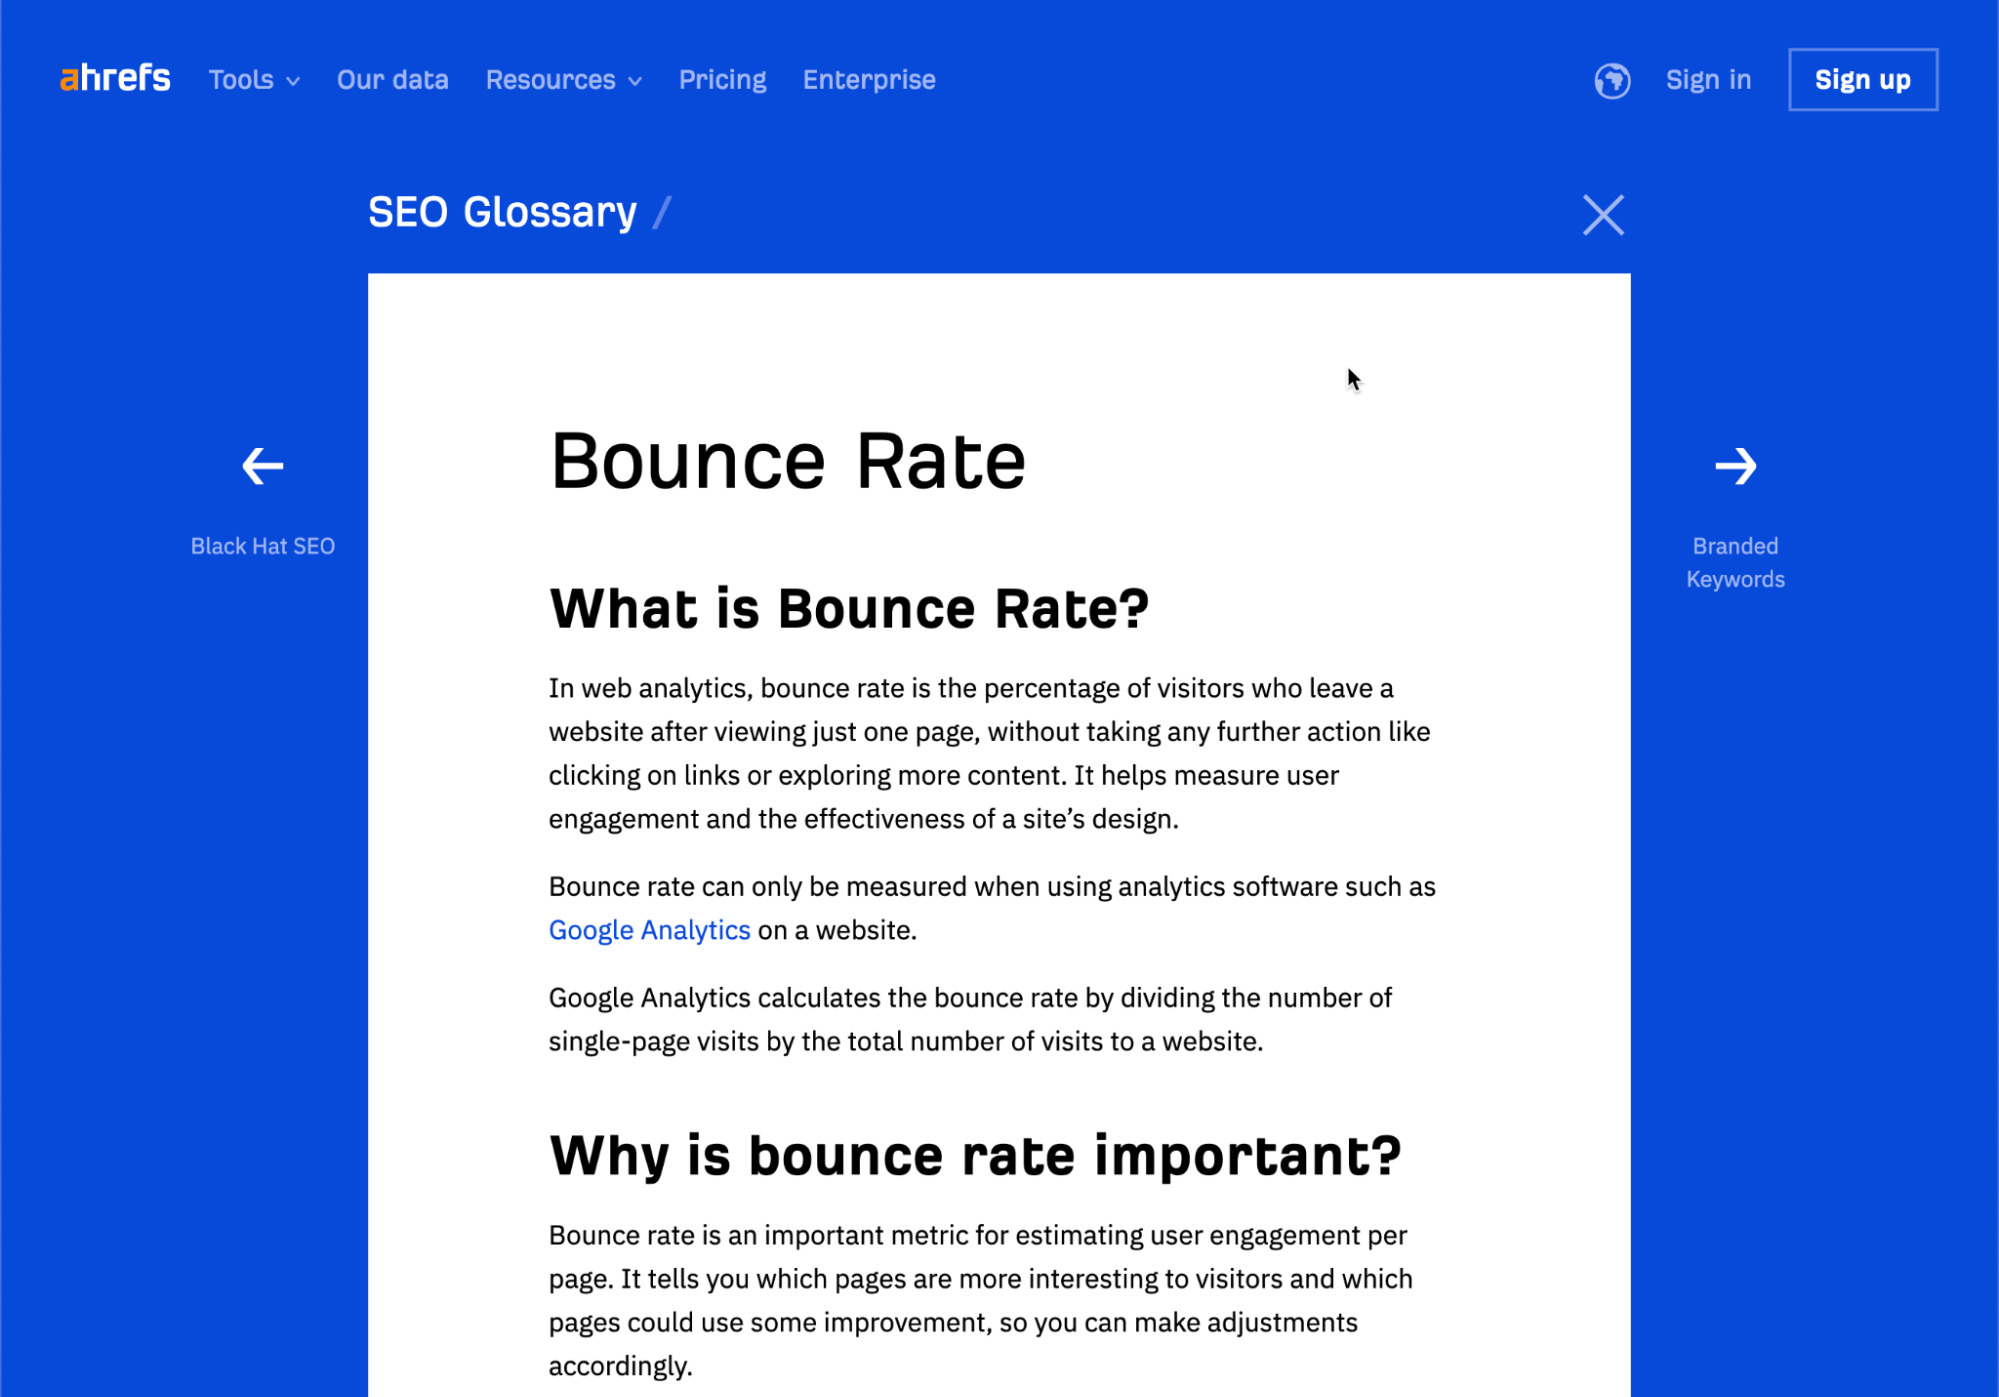
Task: Expand the Resources dropdown menu
Action: 564,79
